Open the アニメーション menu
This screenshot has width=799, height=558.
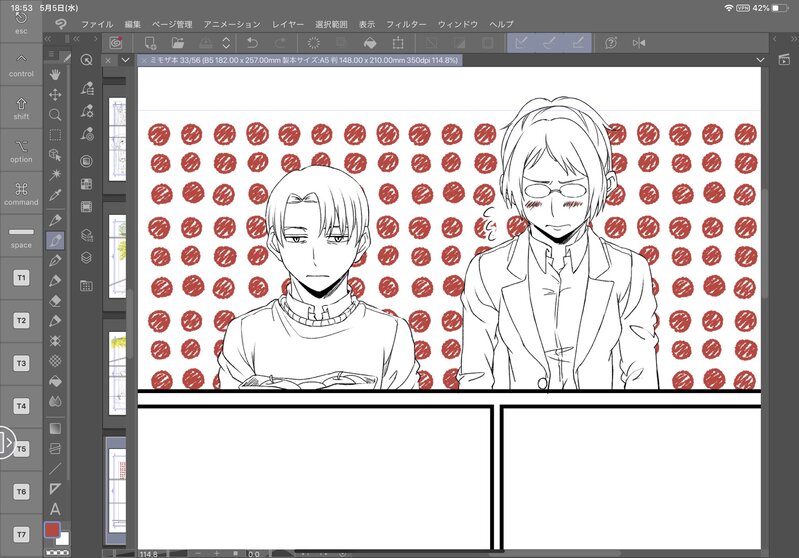[232, 24]
